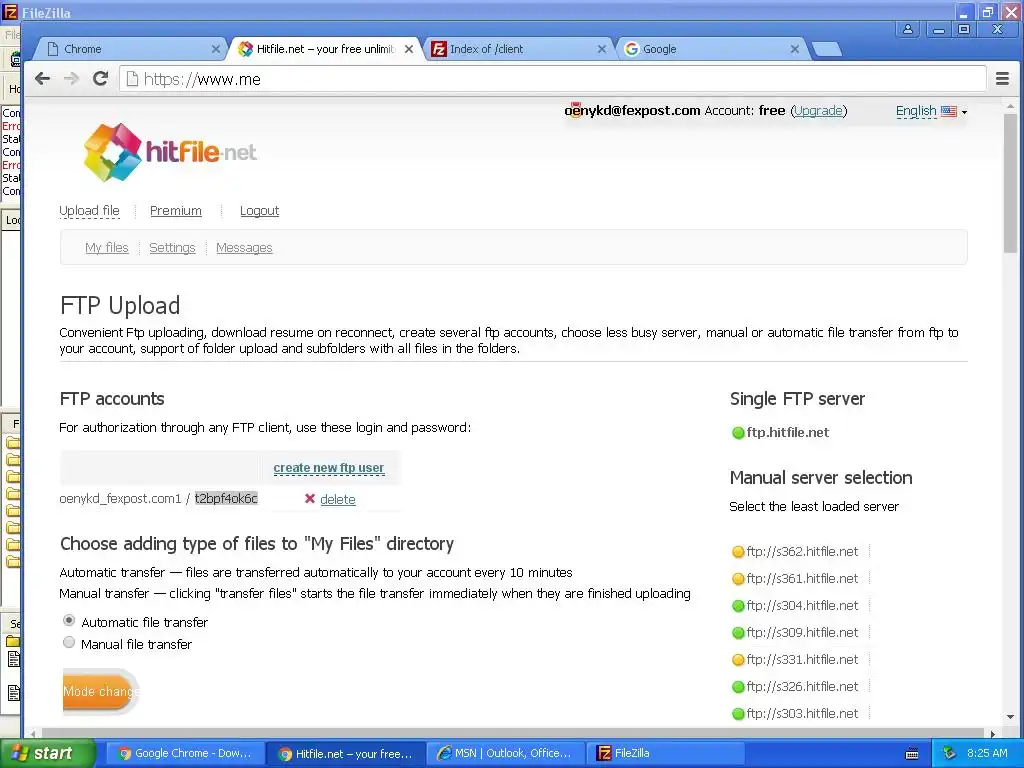The height and width of the screenshot is (768, 1024).
Task: Close the Chrome tab
Action: [x=216, y=49]
